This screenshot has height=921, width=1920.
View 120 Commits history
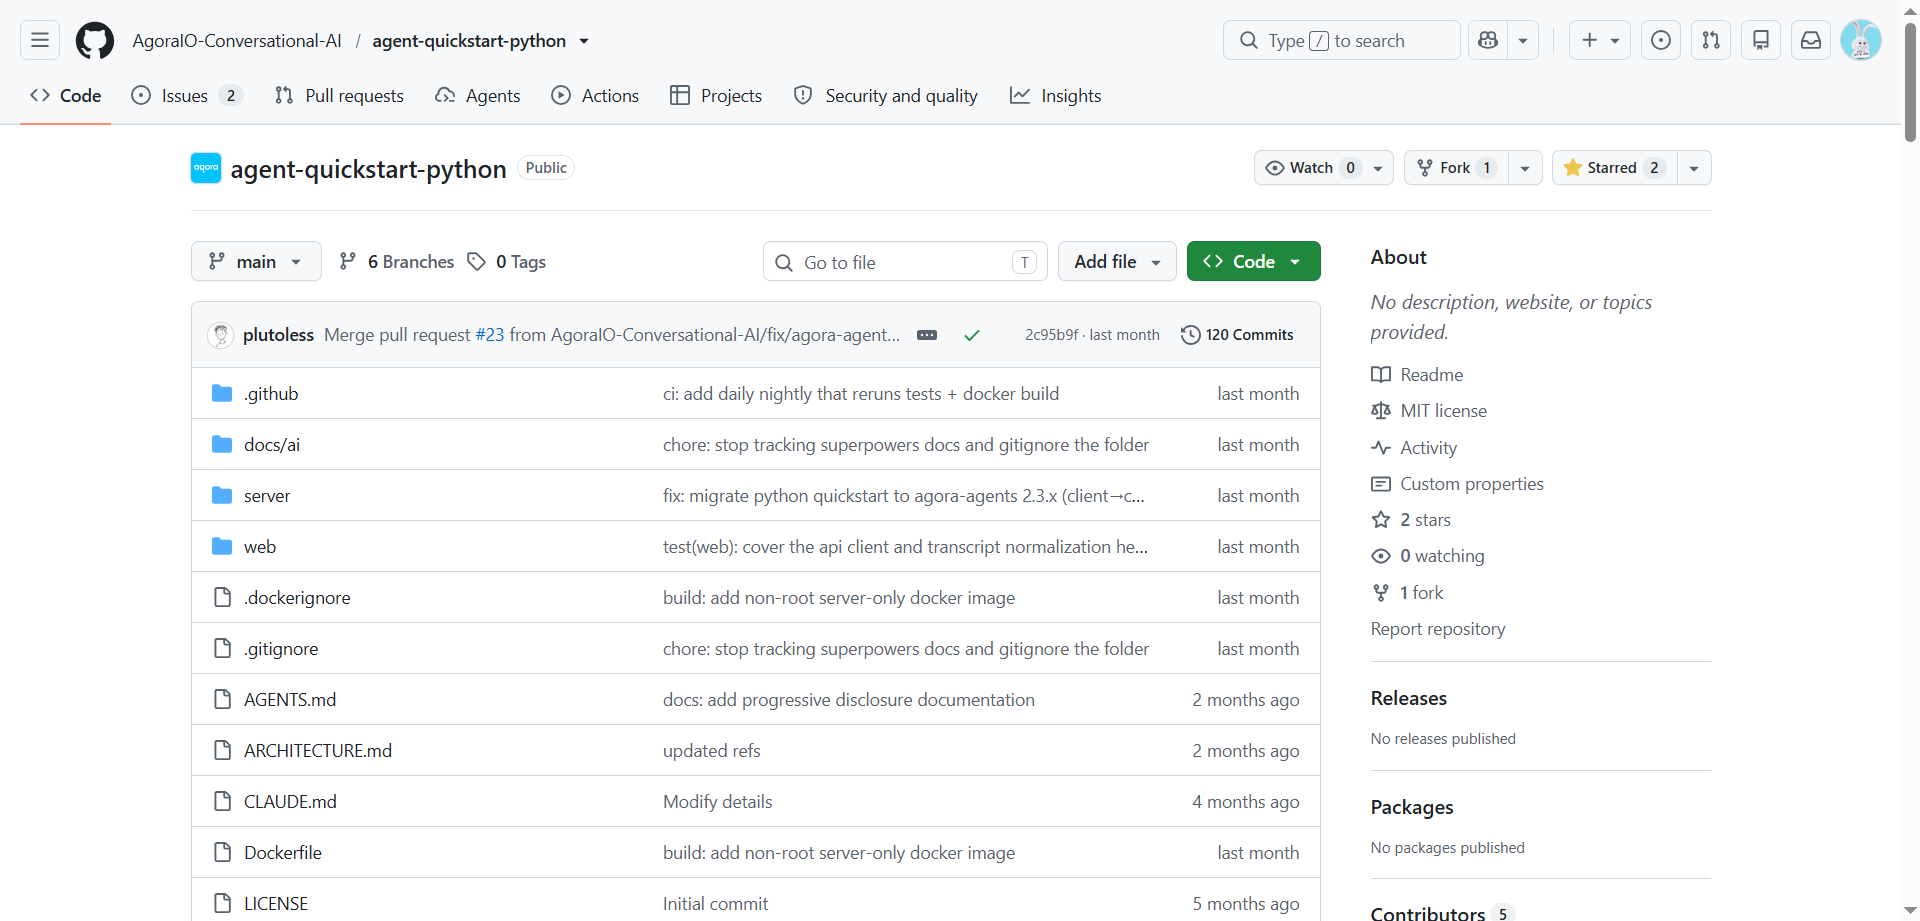[x=1237, y=335]
